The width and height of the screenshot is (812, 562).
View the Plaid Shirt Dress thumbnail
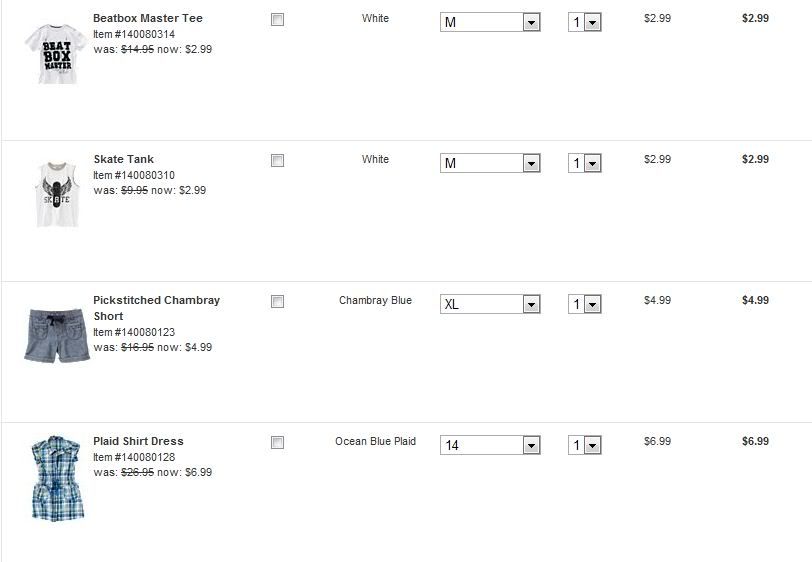click(x=56, y=478)
